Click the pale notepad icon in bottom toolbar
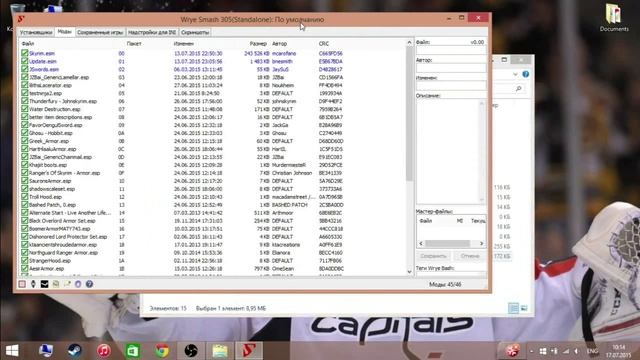The width and height of the screenshot is (640, 360). [67, 284]
